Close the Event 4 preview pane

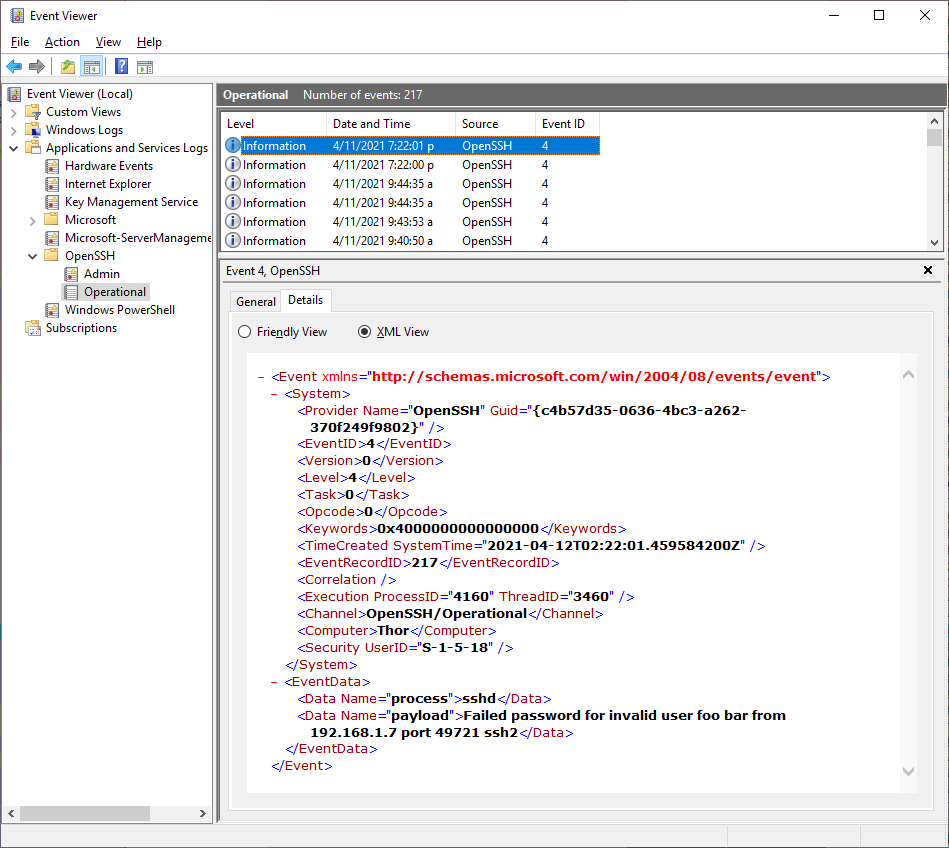[x=927, y=271]
